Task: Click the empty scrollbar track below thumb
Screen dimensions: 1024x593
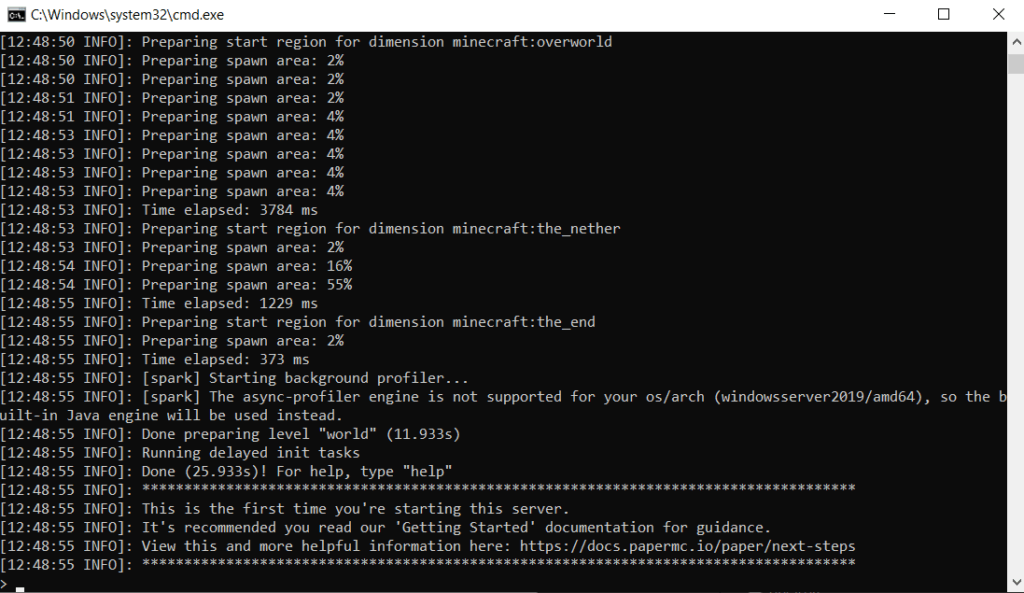Action: pyautogui.click(x=1016, y=320)
